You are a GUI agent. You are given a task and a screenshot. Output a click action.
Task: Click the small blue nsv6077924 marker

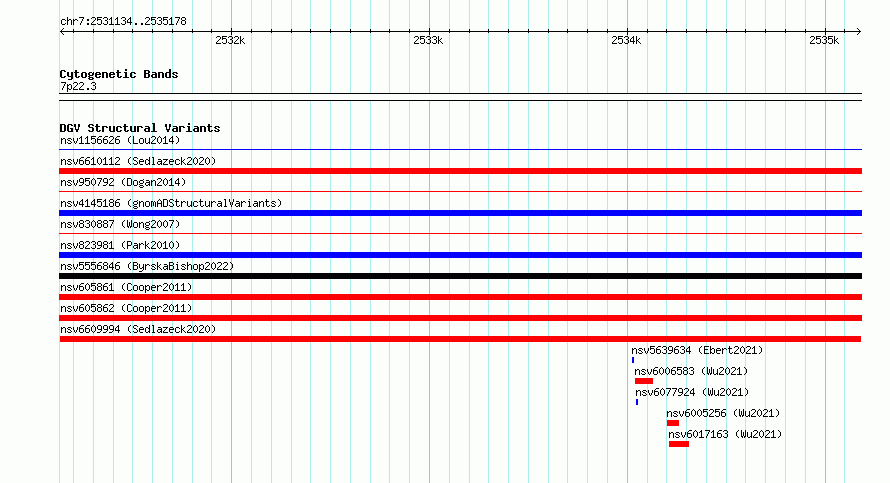pyautogui.click(x=637, y=402)
